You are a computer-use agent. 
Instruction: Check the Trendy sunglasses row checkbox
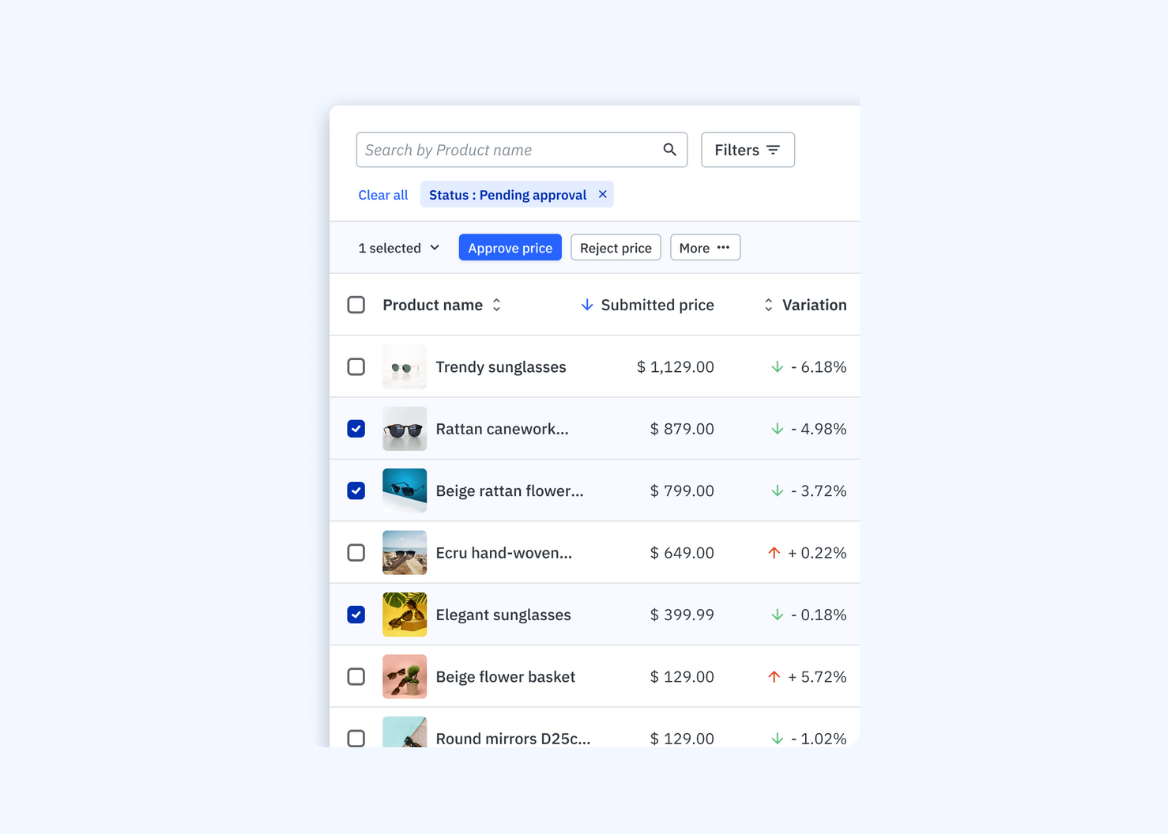(356, 367)
